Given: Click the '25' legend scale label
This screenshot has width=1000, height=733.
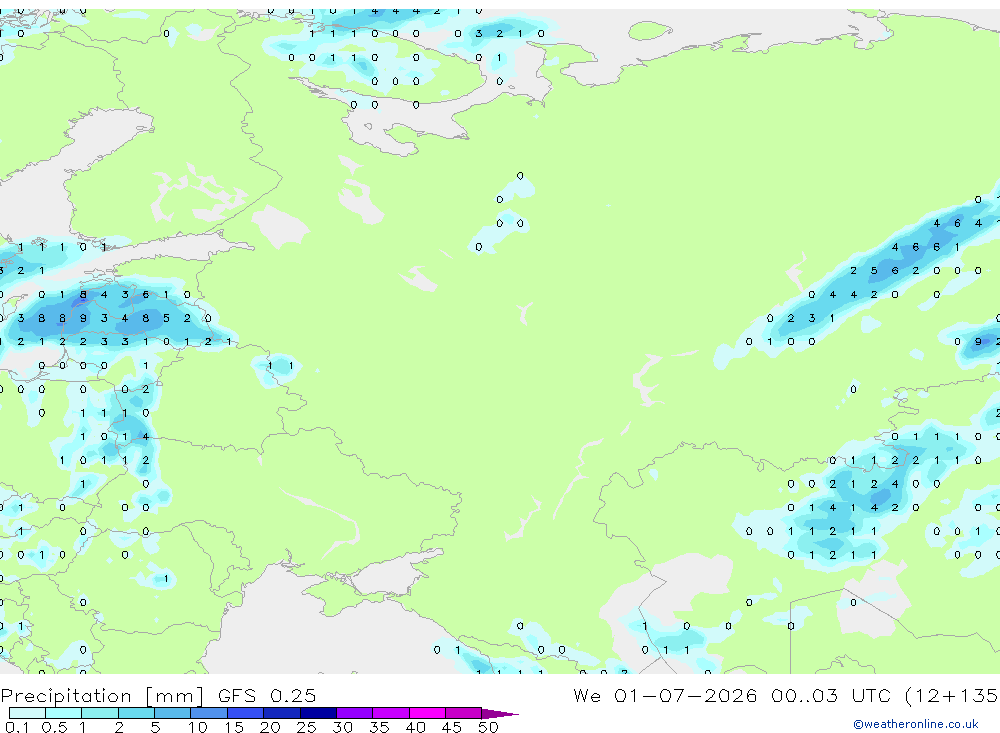Looking at the screenshot, I should click(306, 727).
